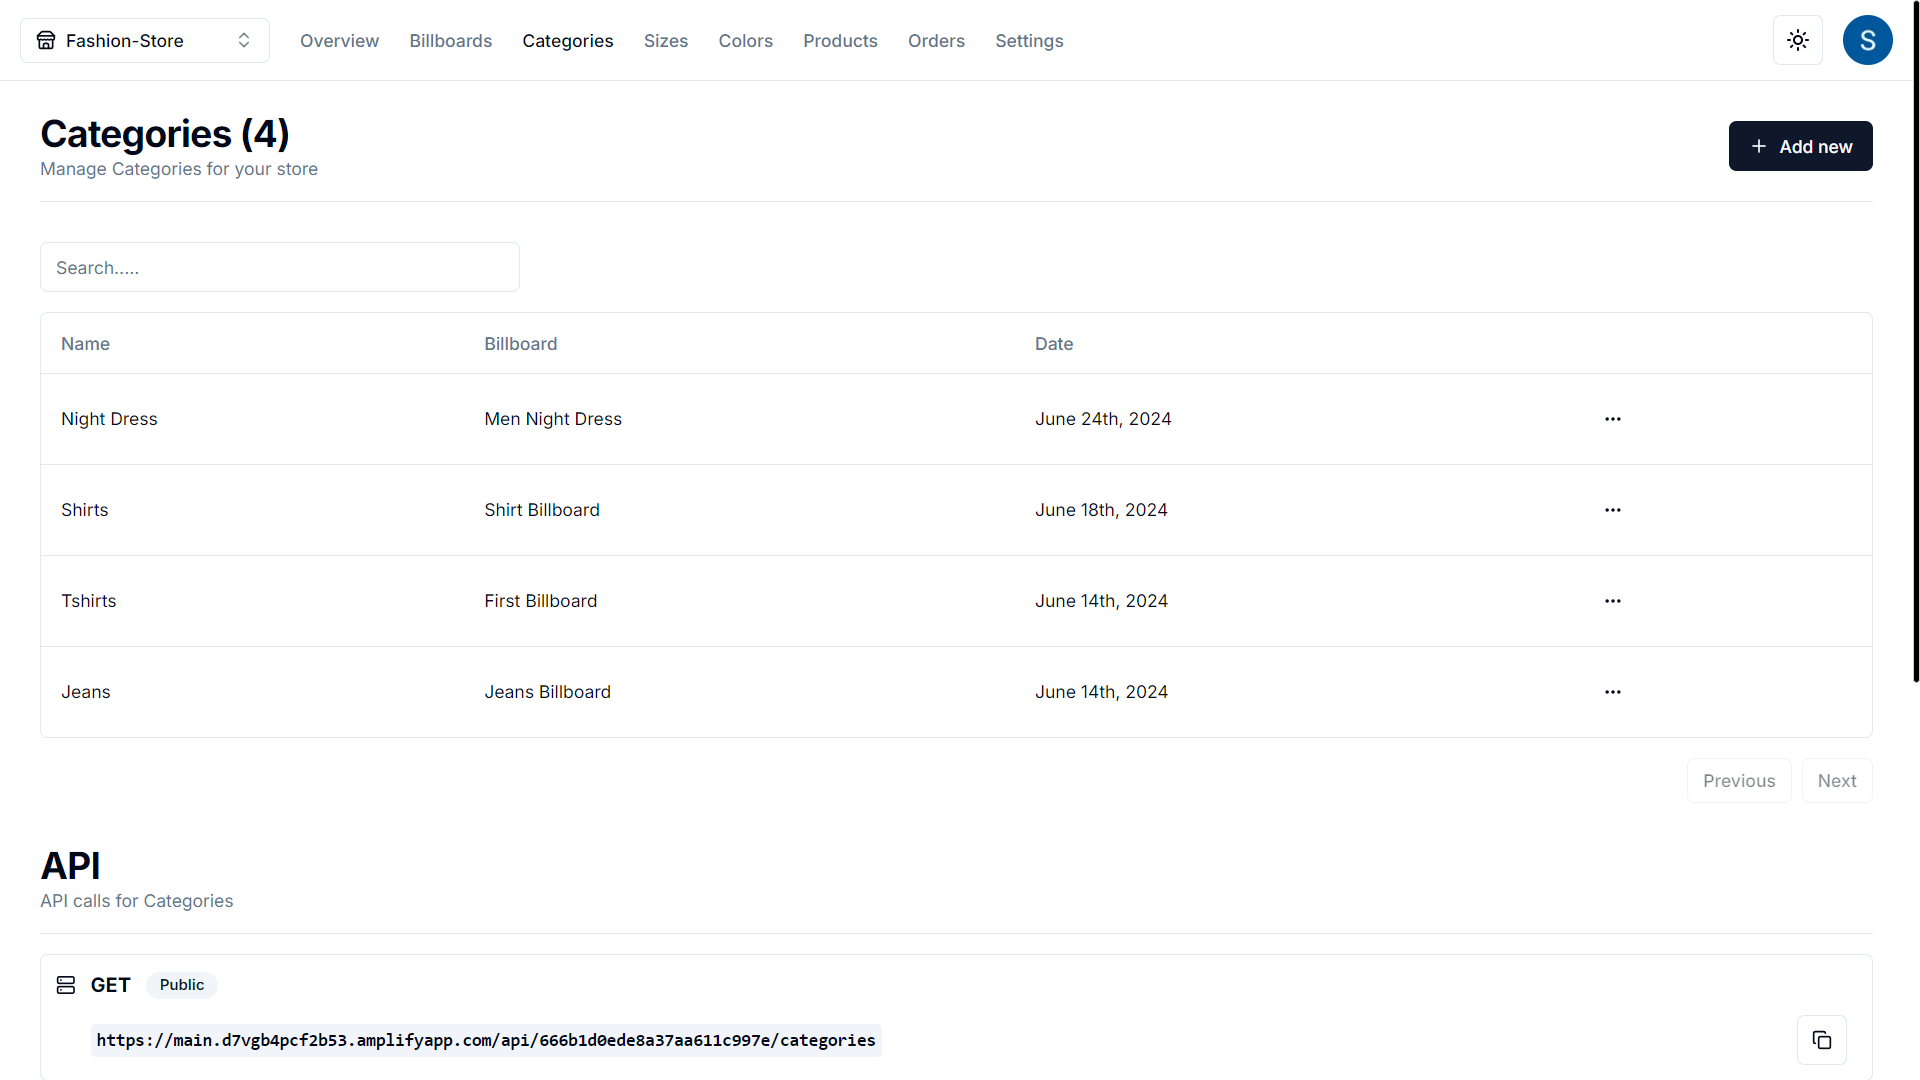
Task: Open the Colors tab
Action: (746, 41)
